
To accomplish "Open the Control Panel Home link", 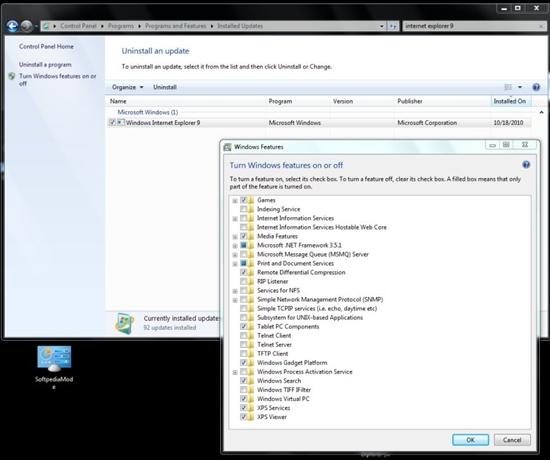I will click(46, 46).
